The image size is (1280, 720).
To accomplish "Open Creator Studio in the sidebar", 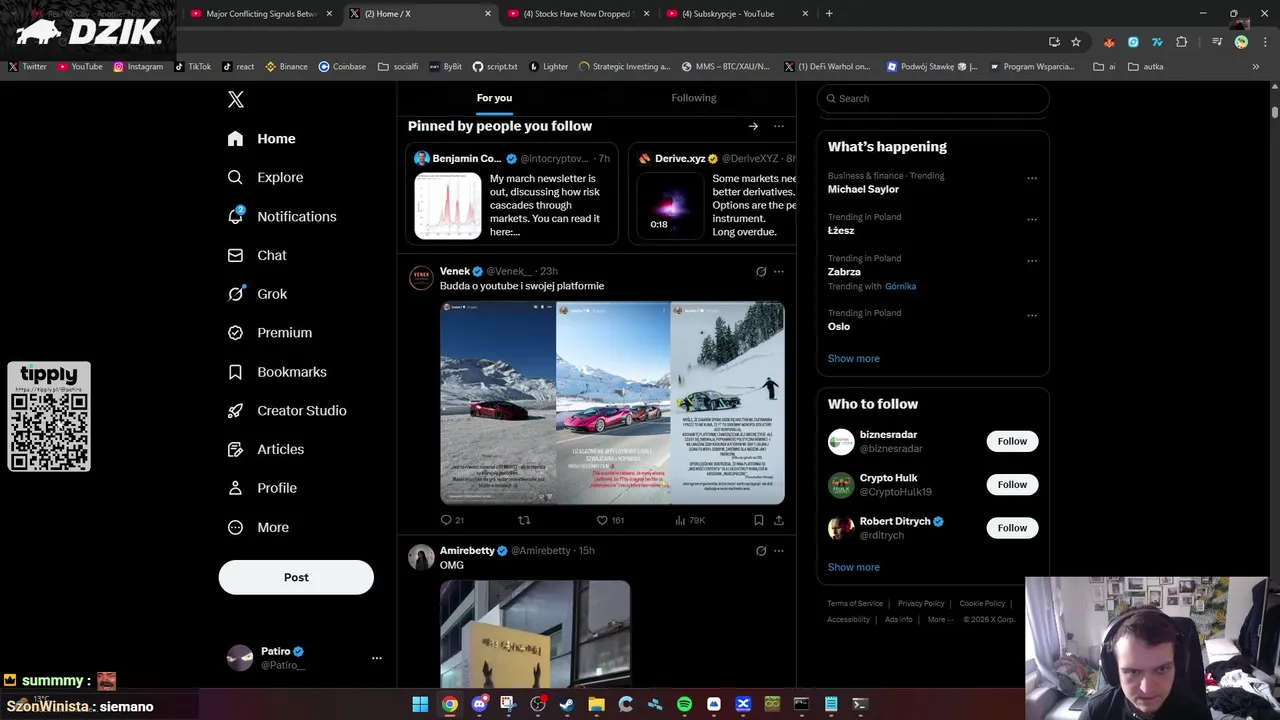I will [288, 411].
